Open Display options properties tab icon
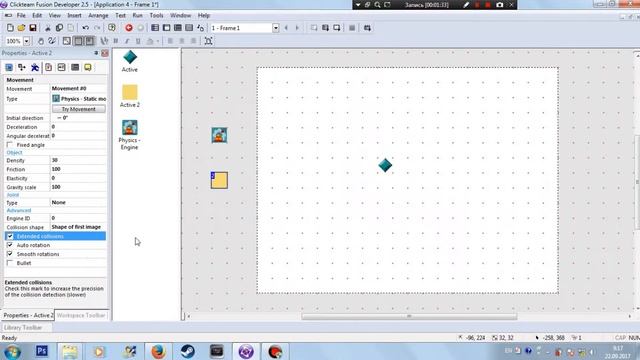This screenshot has width=640, height=360. [9, 67]
